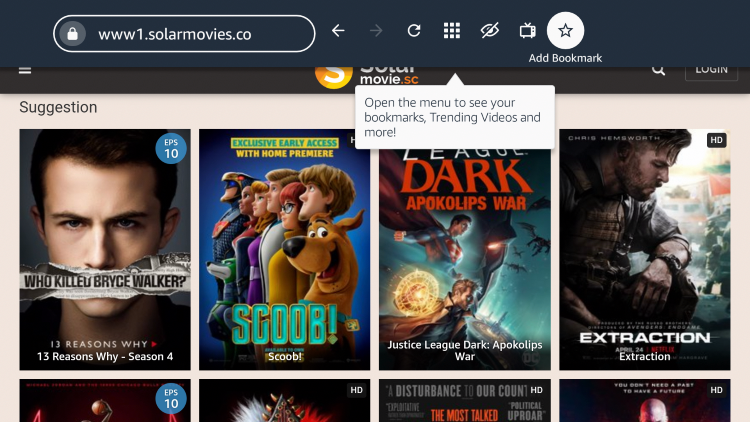
Task: Select the 'Scoob!' title caption
Action: 285,356
